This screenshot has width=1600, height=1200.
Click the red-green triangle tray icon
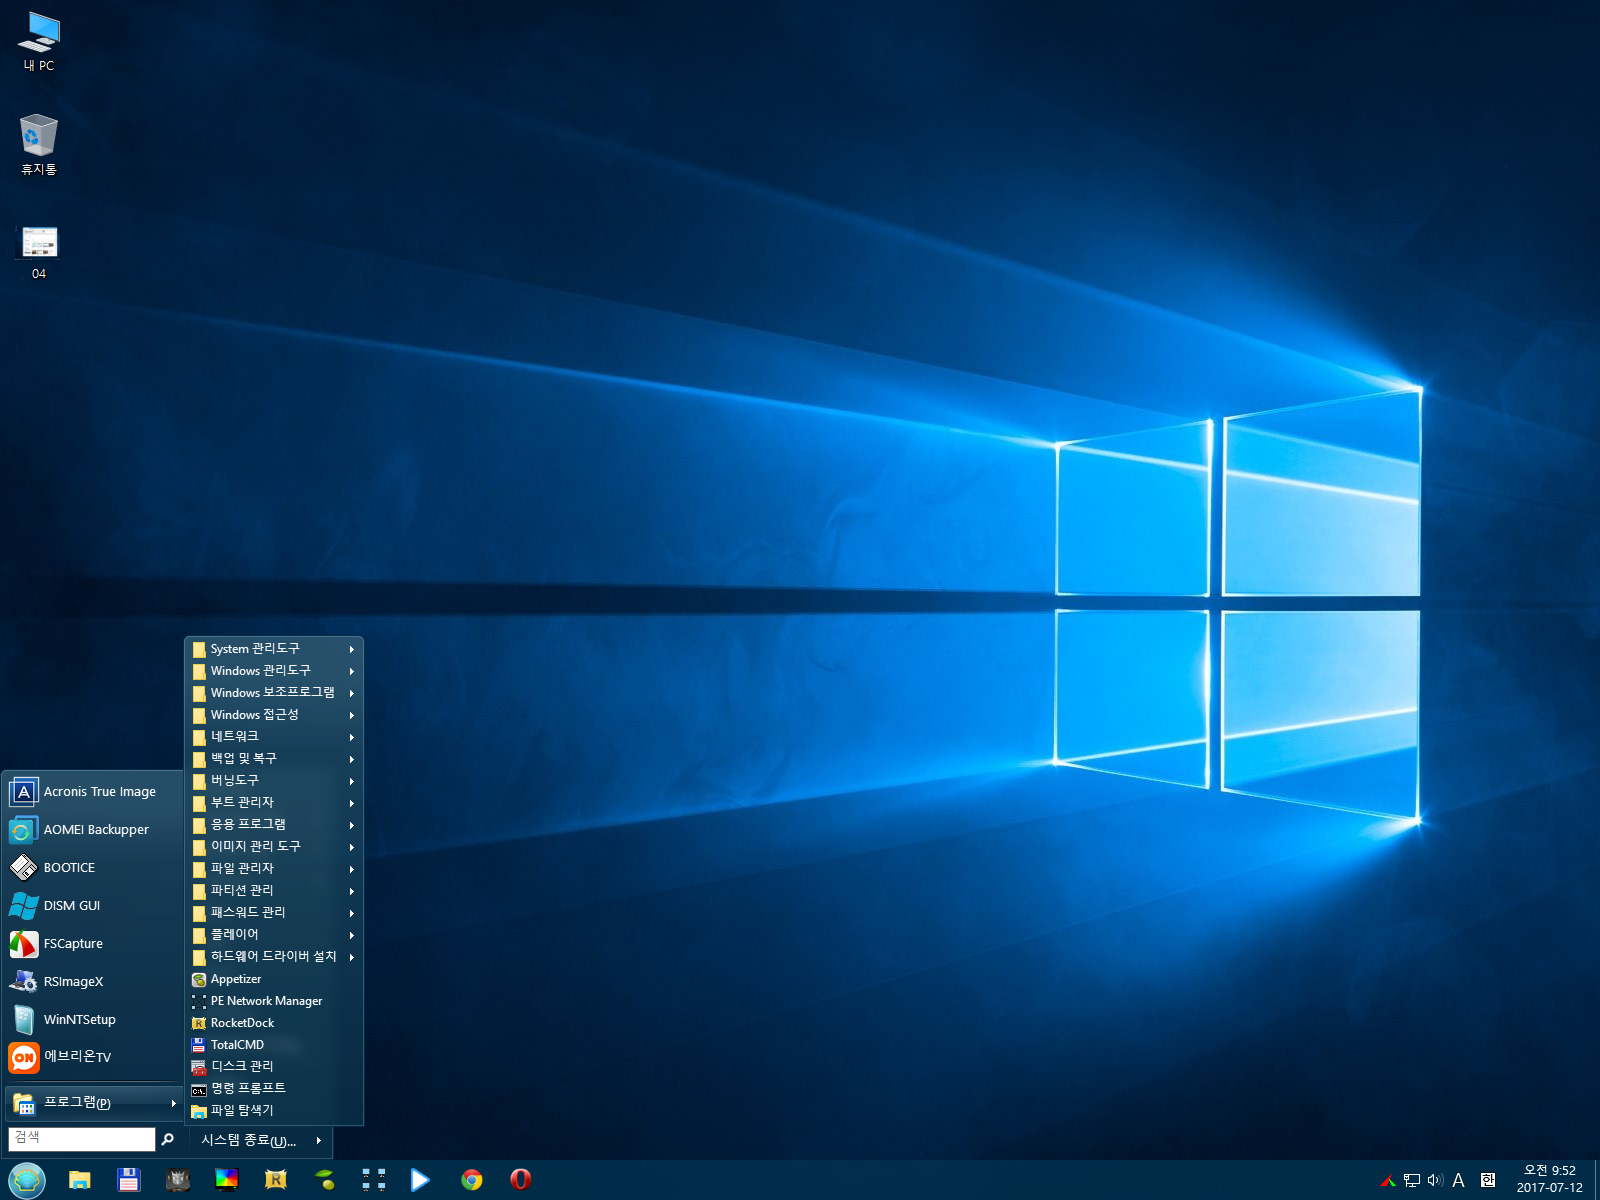coord(1388,1181)
